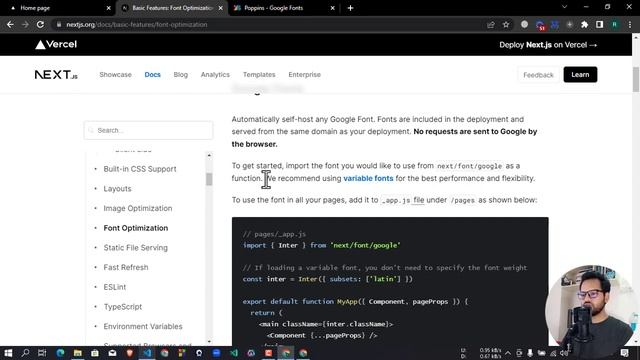Close the Home page tab
Image resolution: width=640 pixels, height=360 pixels.
click(x=108, y=8)
